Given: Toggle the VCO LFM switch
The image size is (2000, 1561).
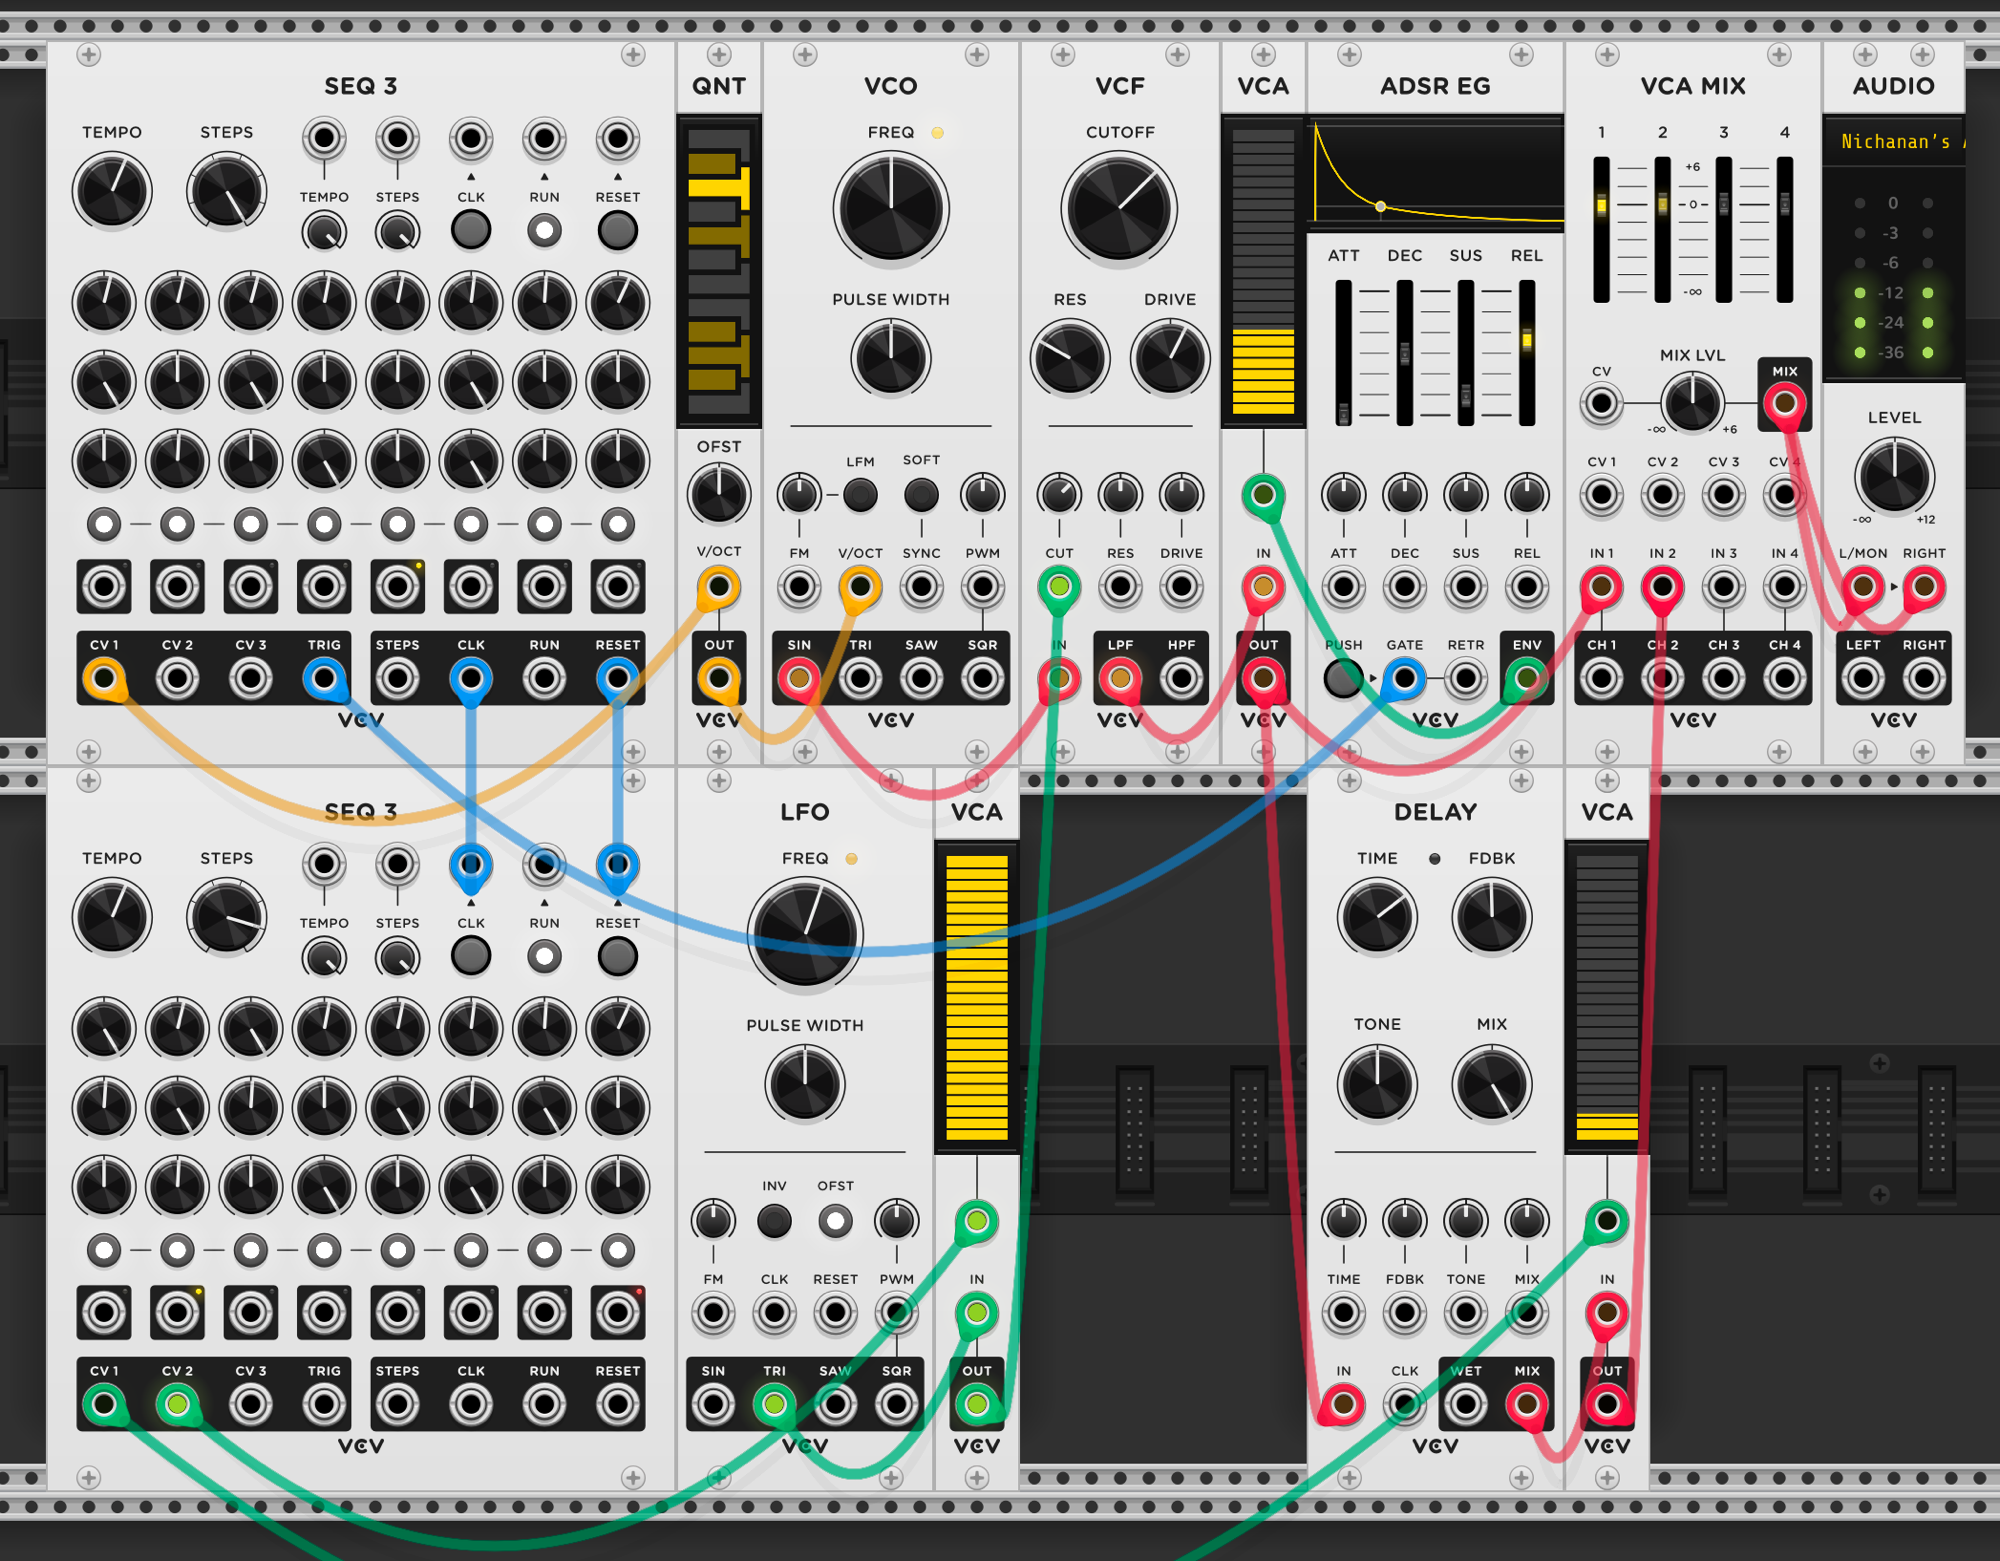Looking at the screenshot, I should (860, 494).
